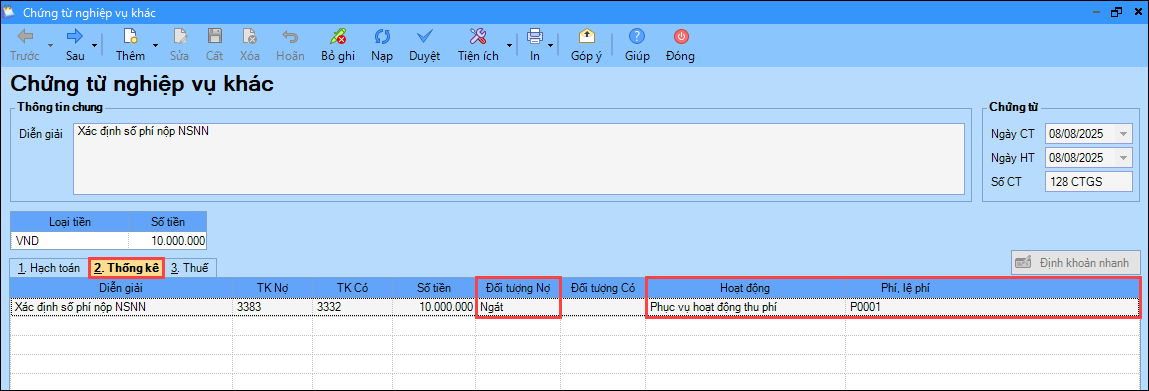This screenshot has width=1149, height=391.
Task: Edit voucher using Sửa icon
Action: (x=180, y=45)
